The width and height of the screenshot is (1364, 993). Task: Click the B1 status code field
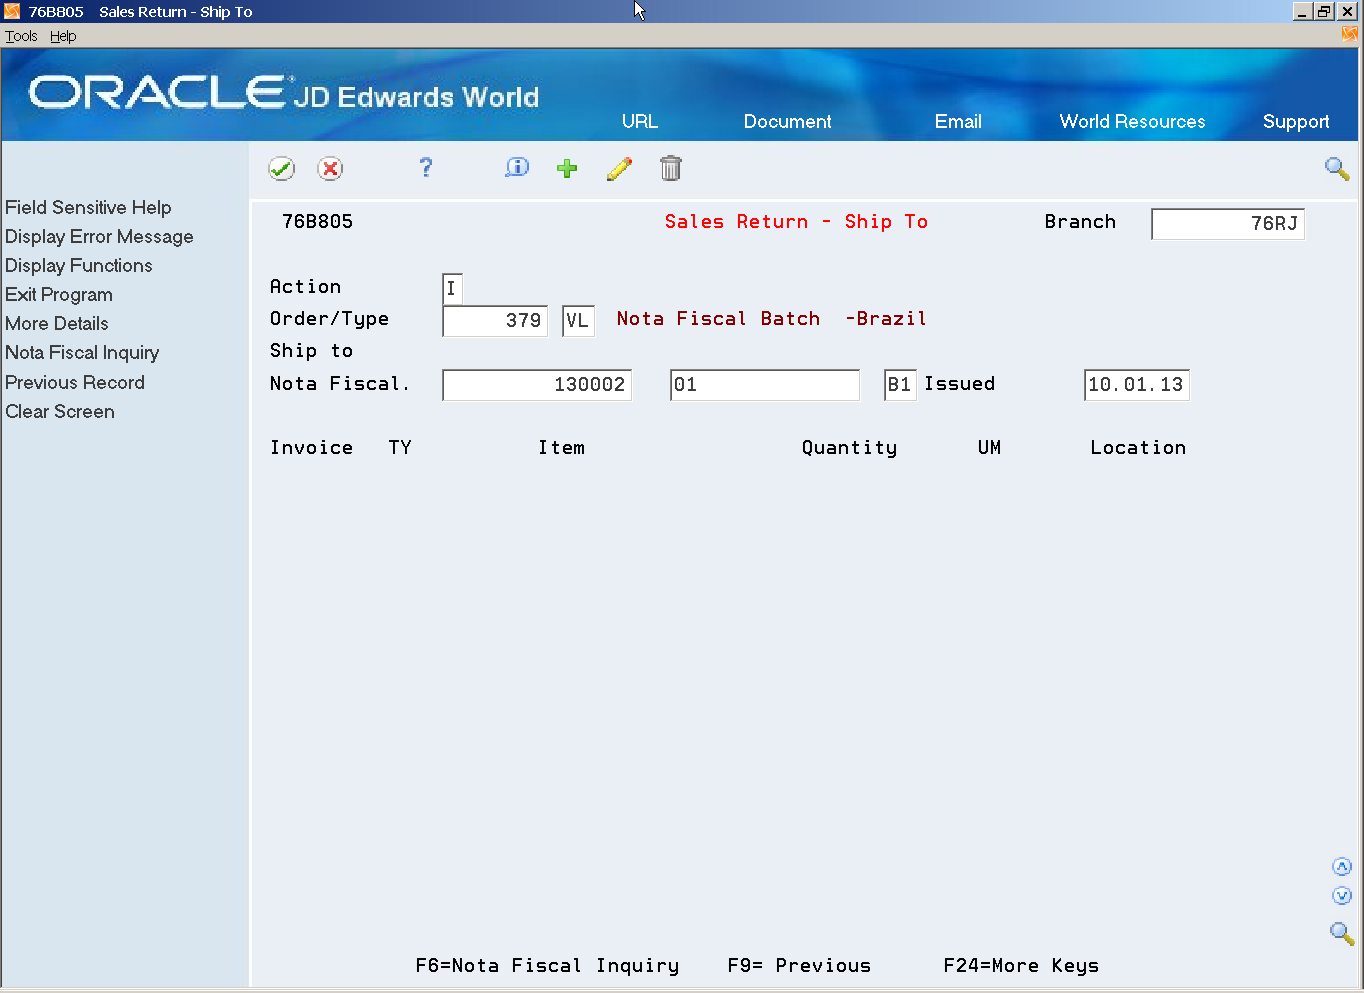900,385
